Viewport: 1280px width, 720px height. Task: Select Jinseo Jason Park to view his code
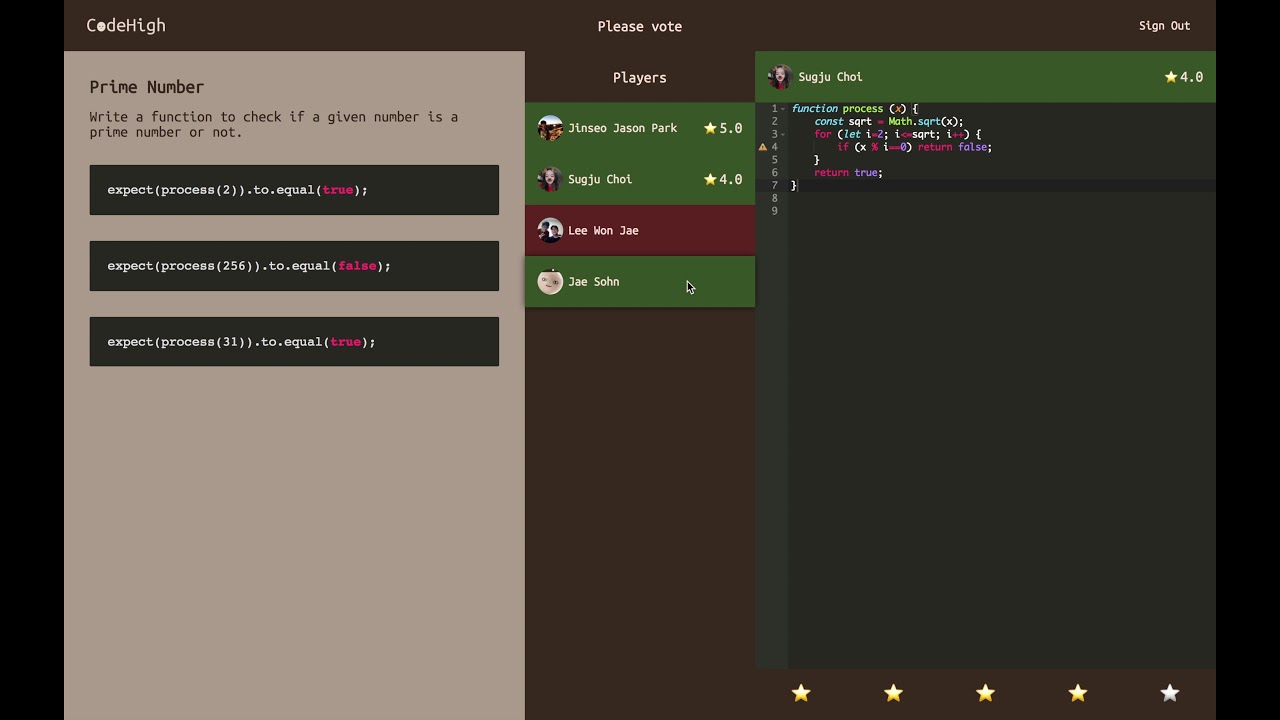click(640, 128)
